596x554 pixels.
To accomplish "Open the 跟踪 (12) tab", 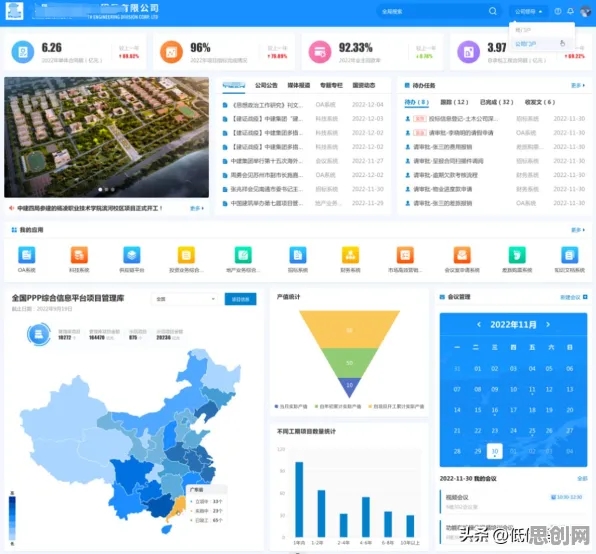I will [x=454, y=102].
